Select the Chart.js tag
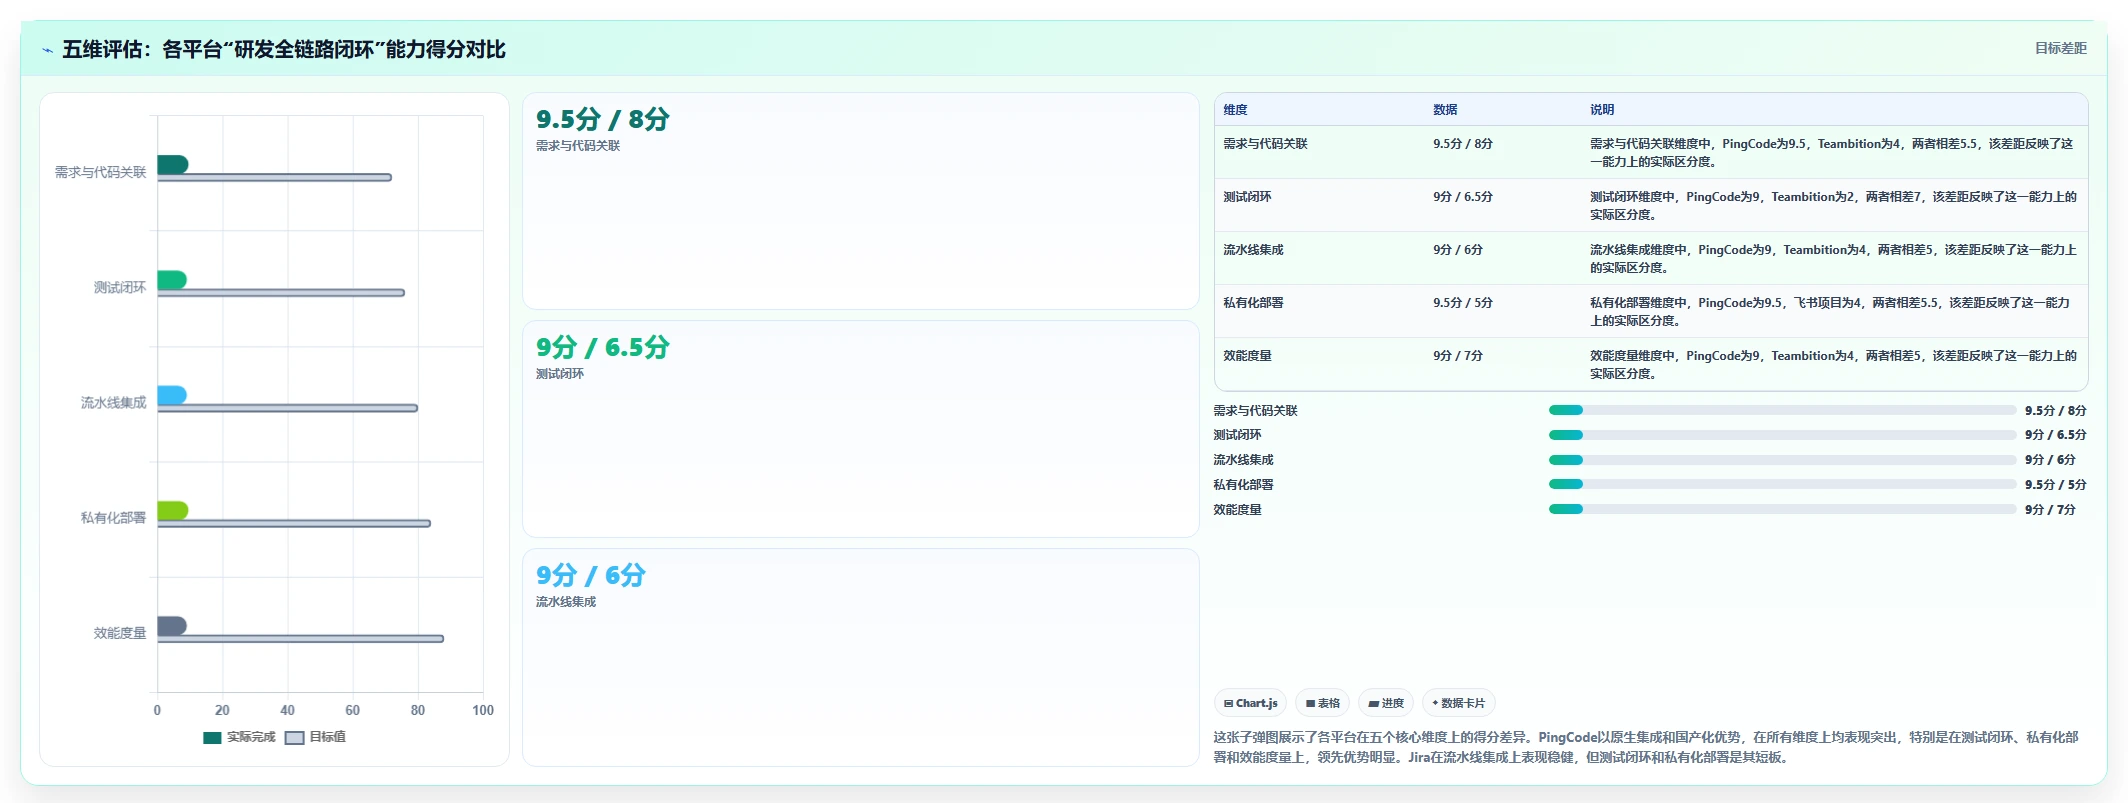This screenshot has width=2128, height=803. coord(1250,703)
